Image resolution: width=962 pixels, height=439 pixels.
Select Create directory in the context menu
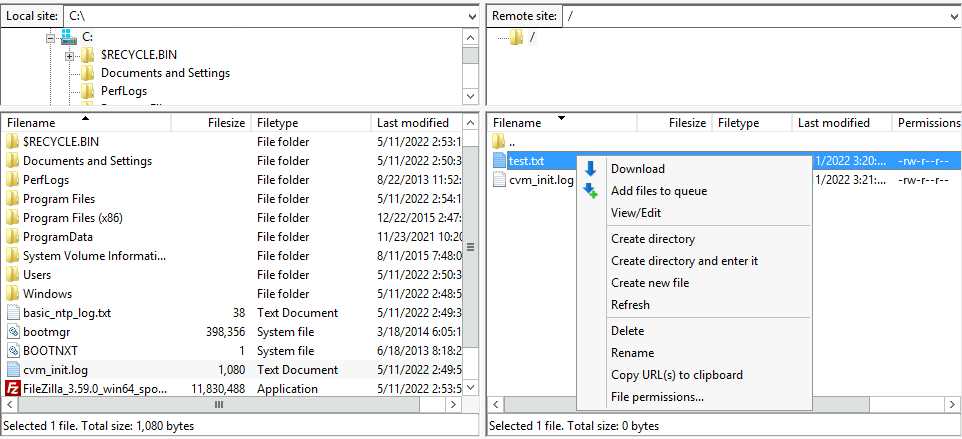(653, 239)
